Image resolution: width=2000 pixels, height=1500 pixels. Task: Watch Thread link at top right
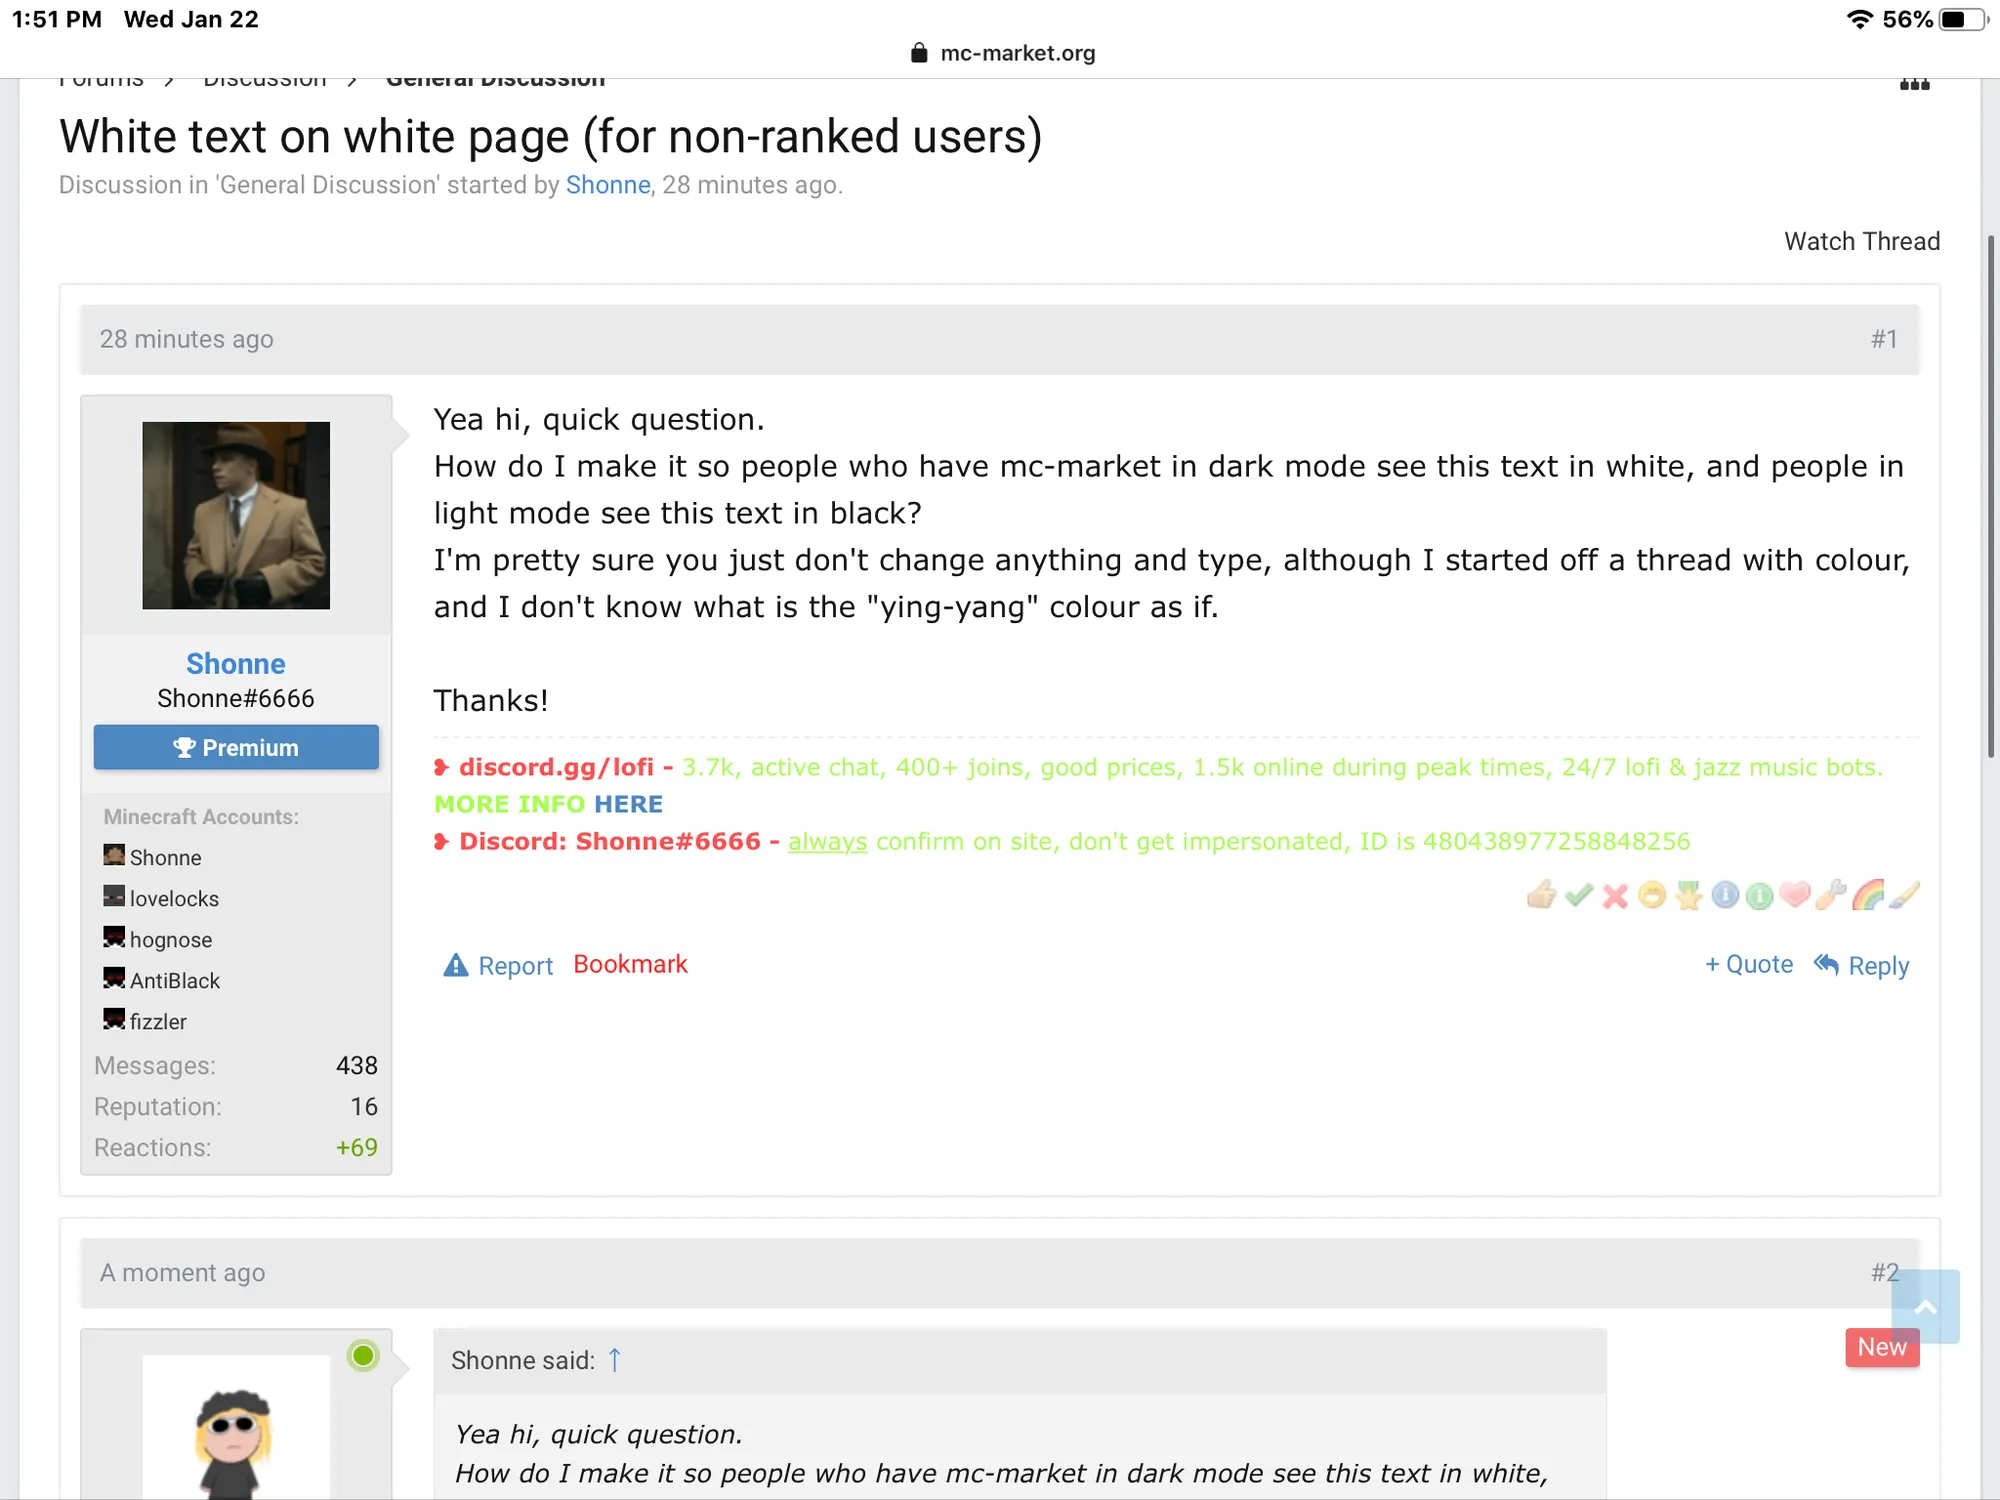pyautogui.click(x=1862, y=241)
